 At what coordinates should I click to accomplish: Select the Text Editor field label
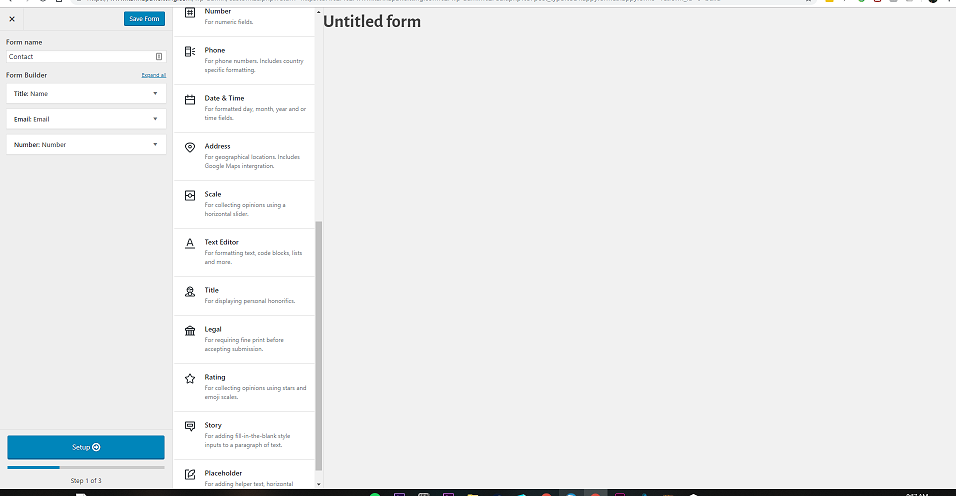[221, 242]
